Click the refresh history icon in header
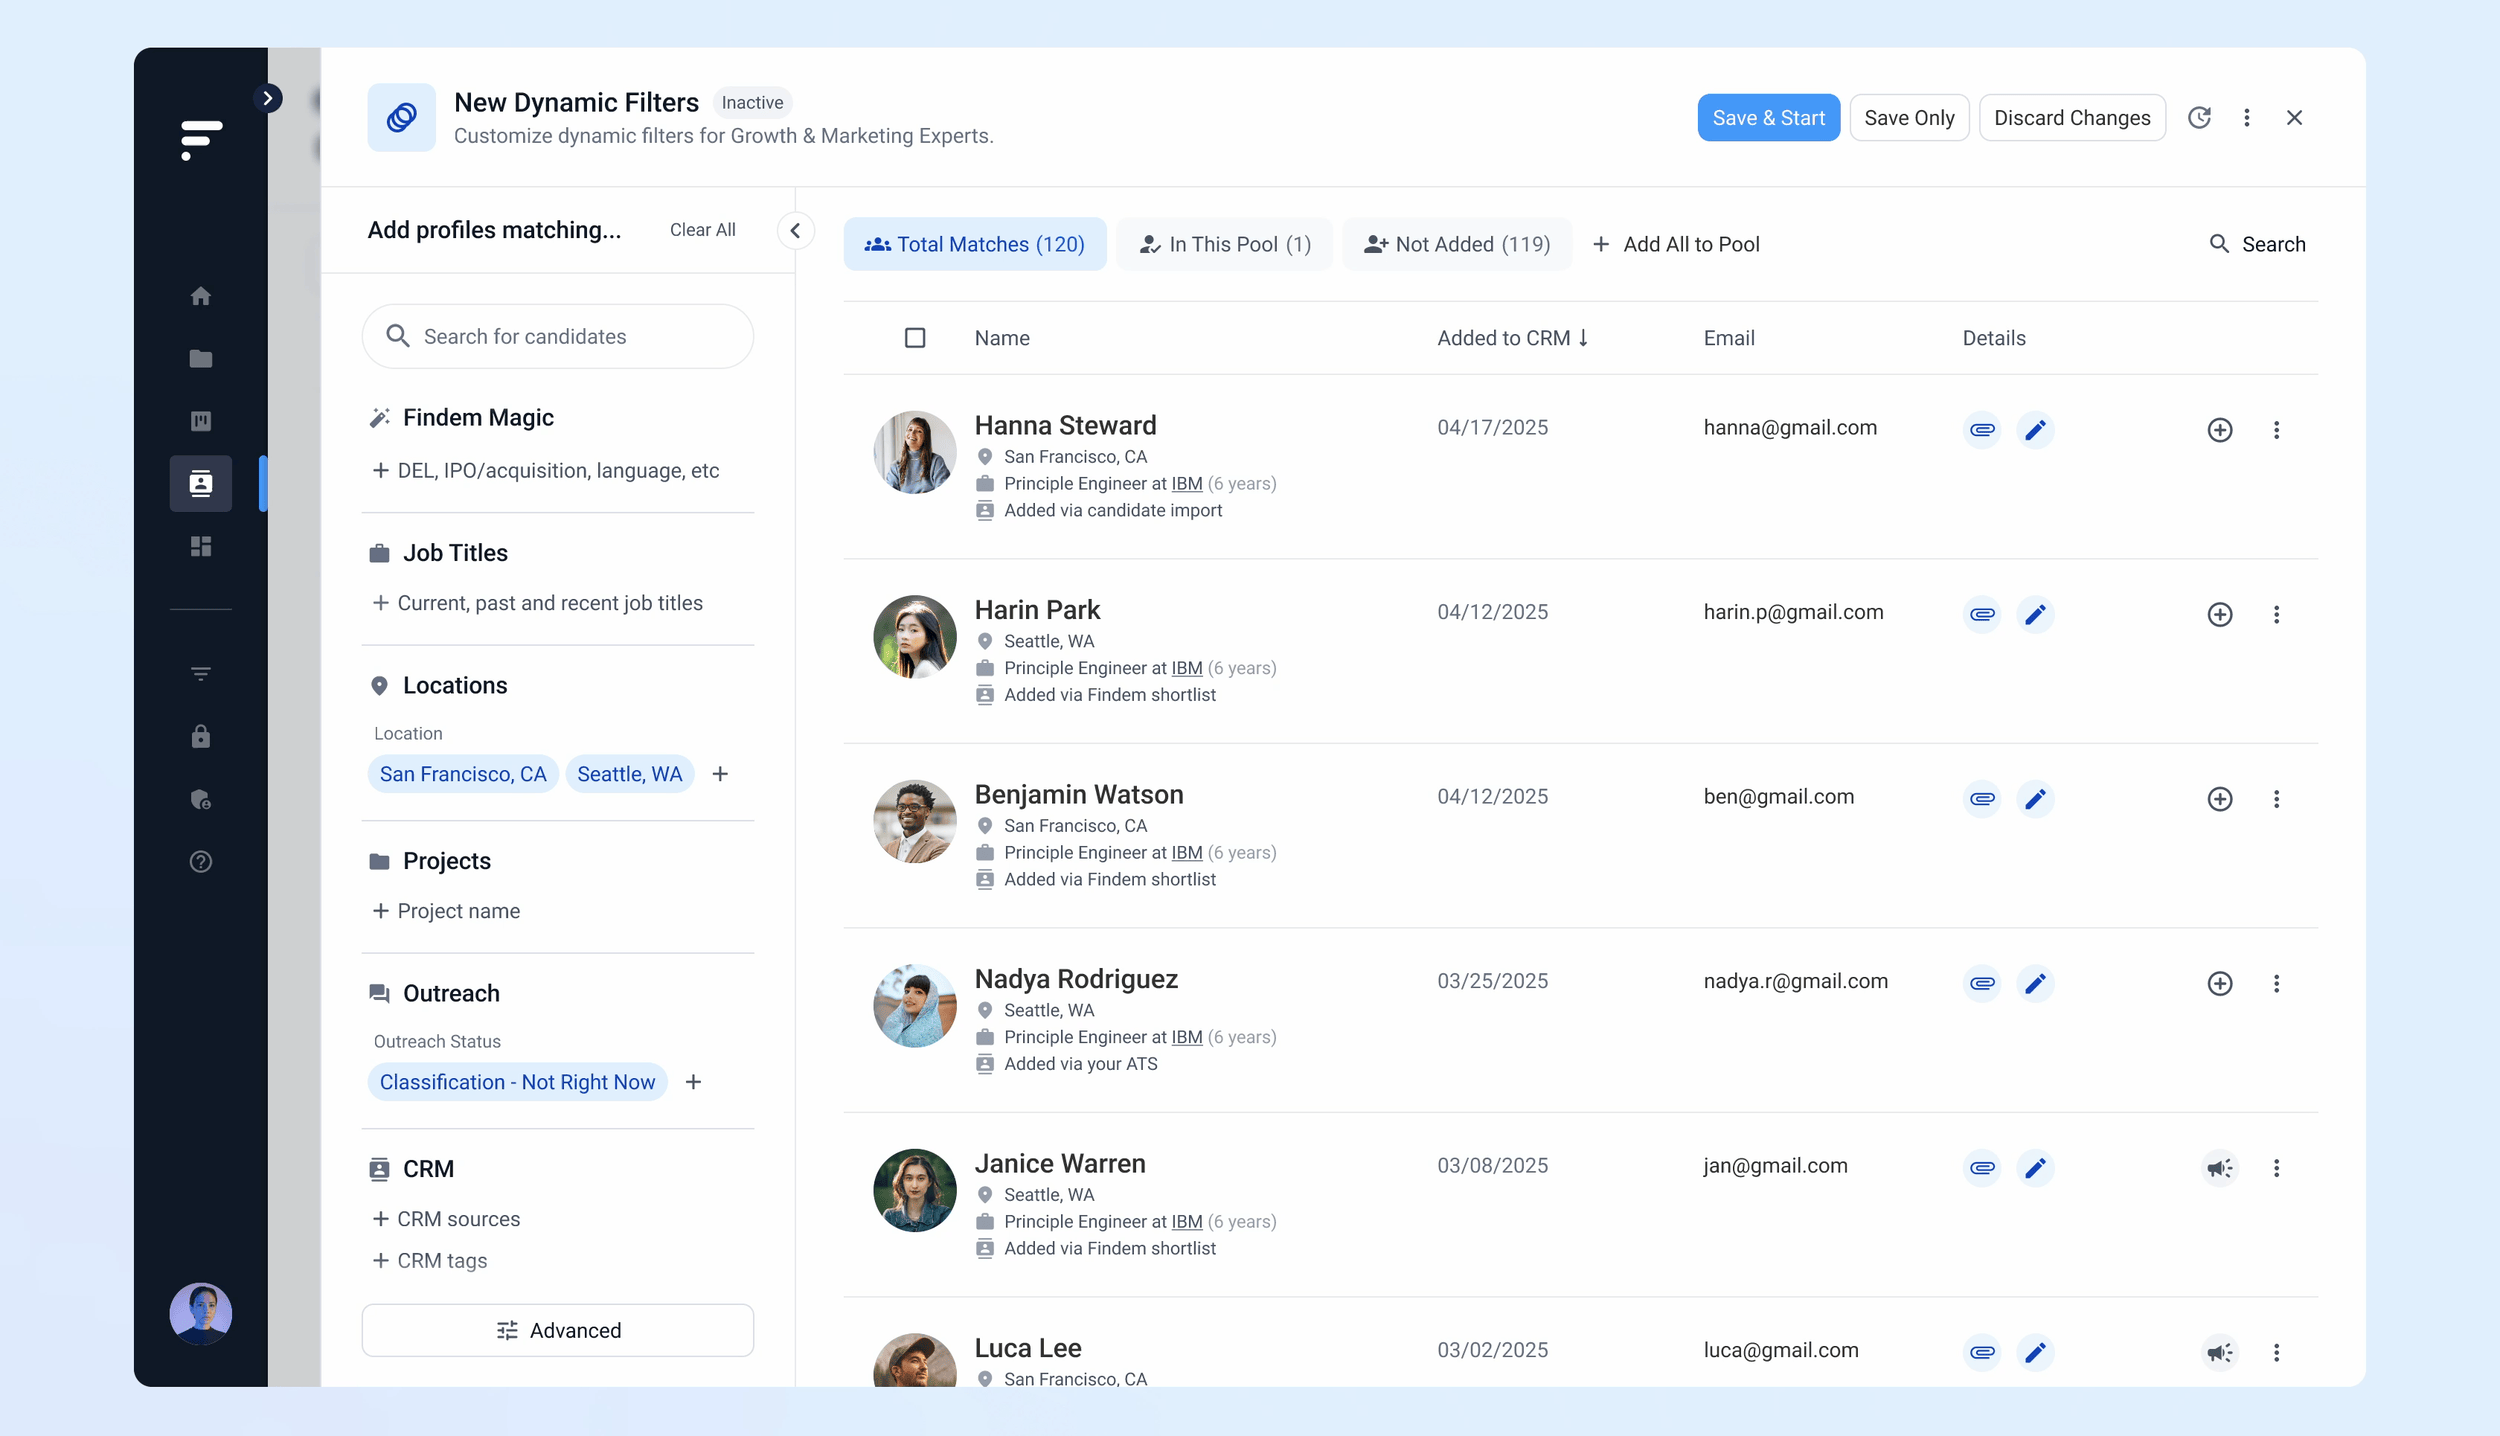Screen dimensions: 2500x1436 2199,118
